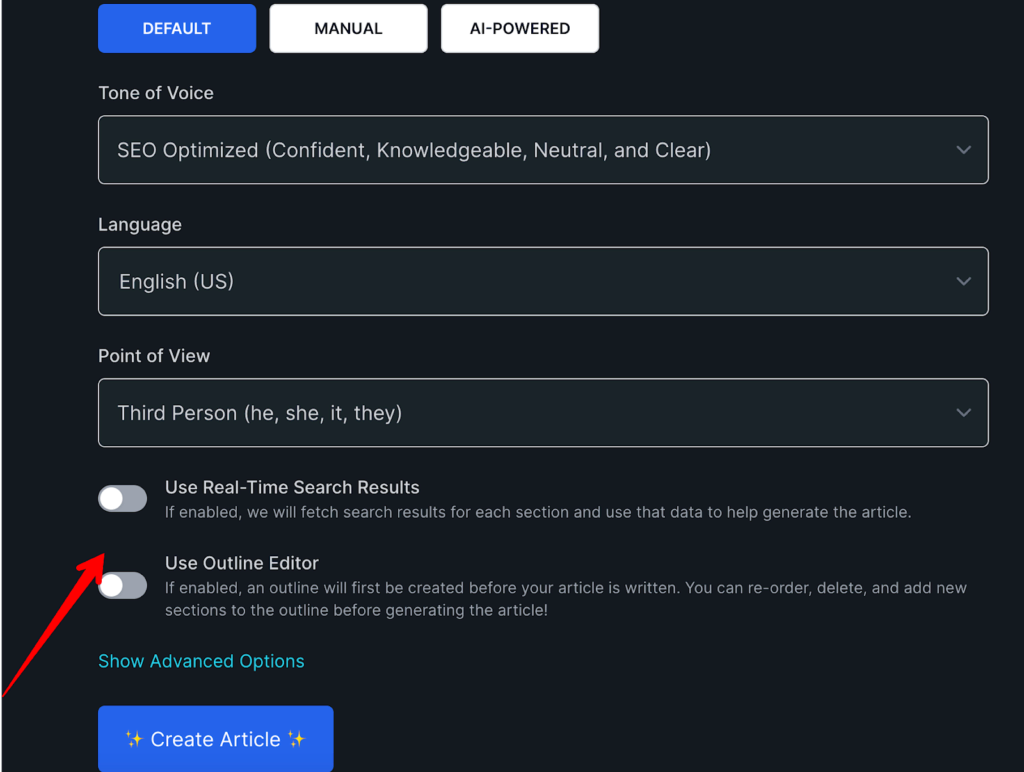Image resolution: width=1024 pixels, height=772 pixels.
Task: Click the "Tone of Voice" field label
Action: (156, 93)
